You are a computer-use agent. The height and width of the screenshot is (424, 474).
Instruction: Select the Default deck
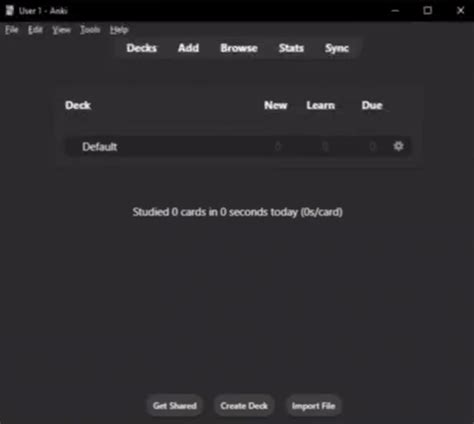click(100, 147)
